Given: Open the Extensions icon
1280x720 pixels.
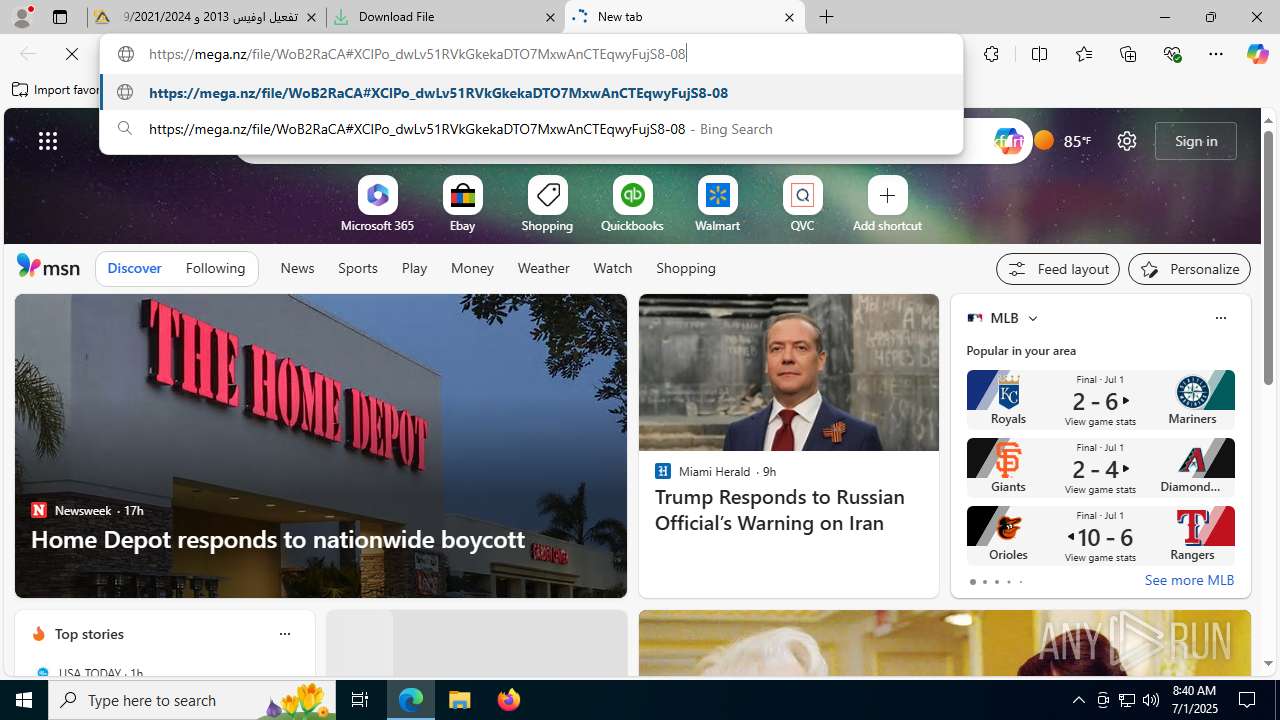Looking at the screenshot, I should tap(991, 54).
